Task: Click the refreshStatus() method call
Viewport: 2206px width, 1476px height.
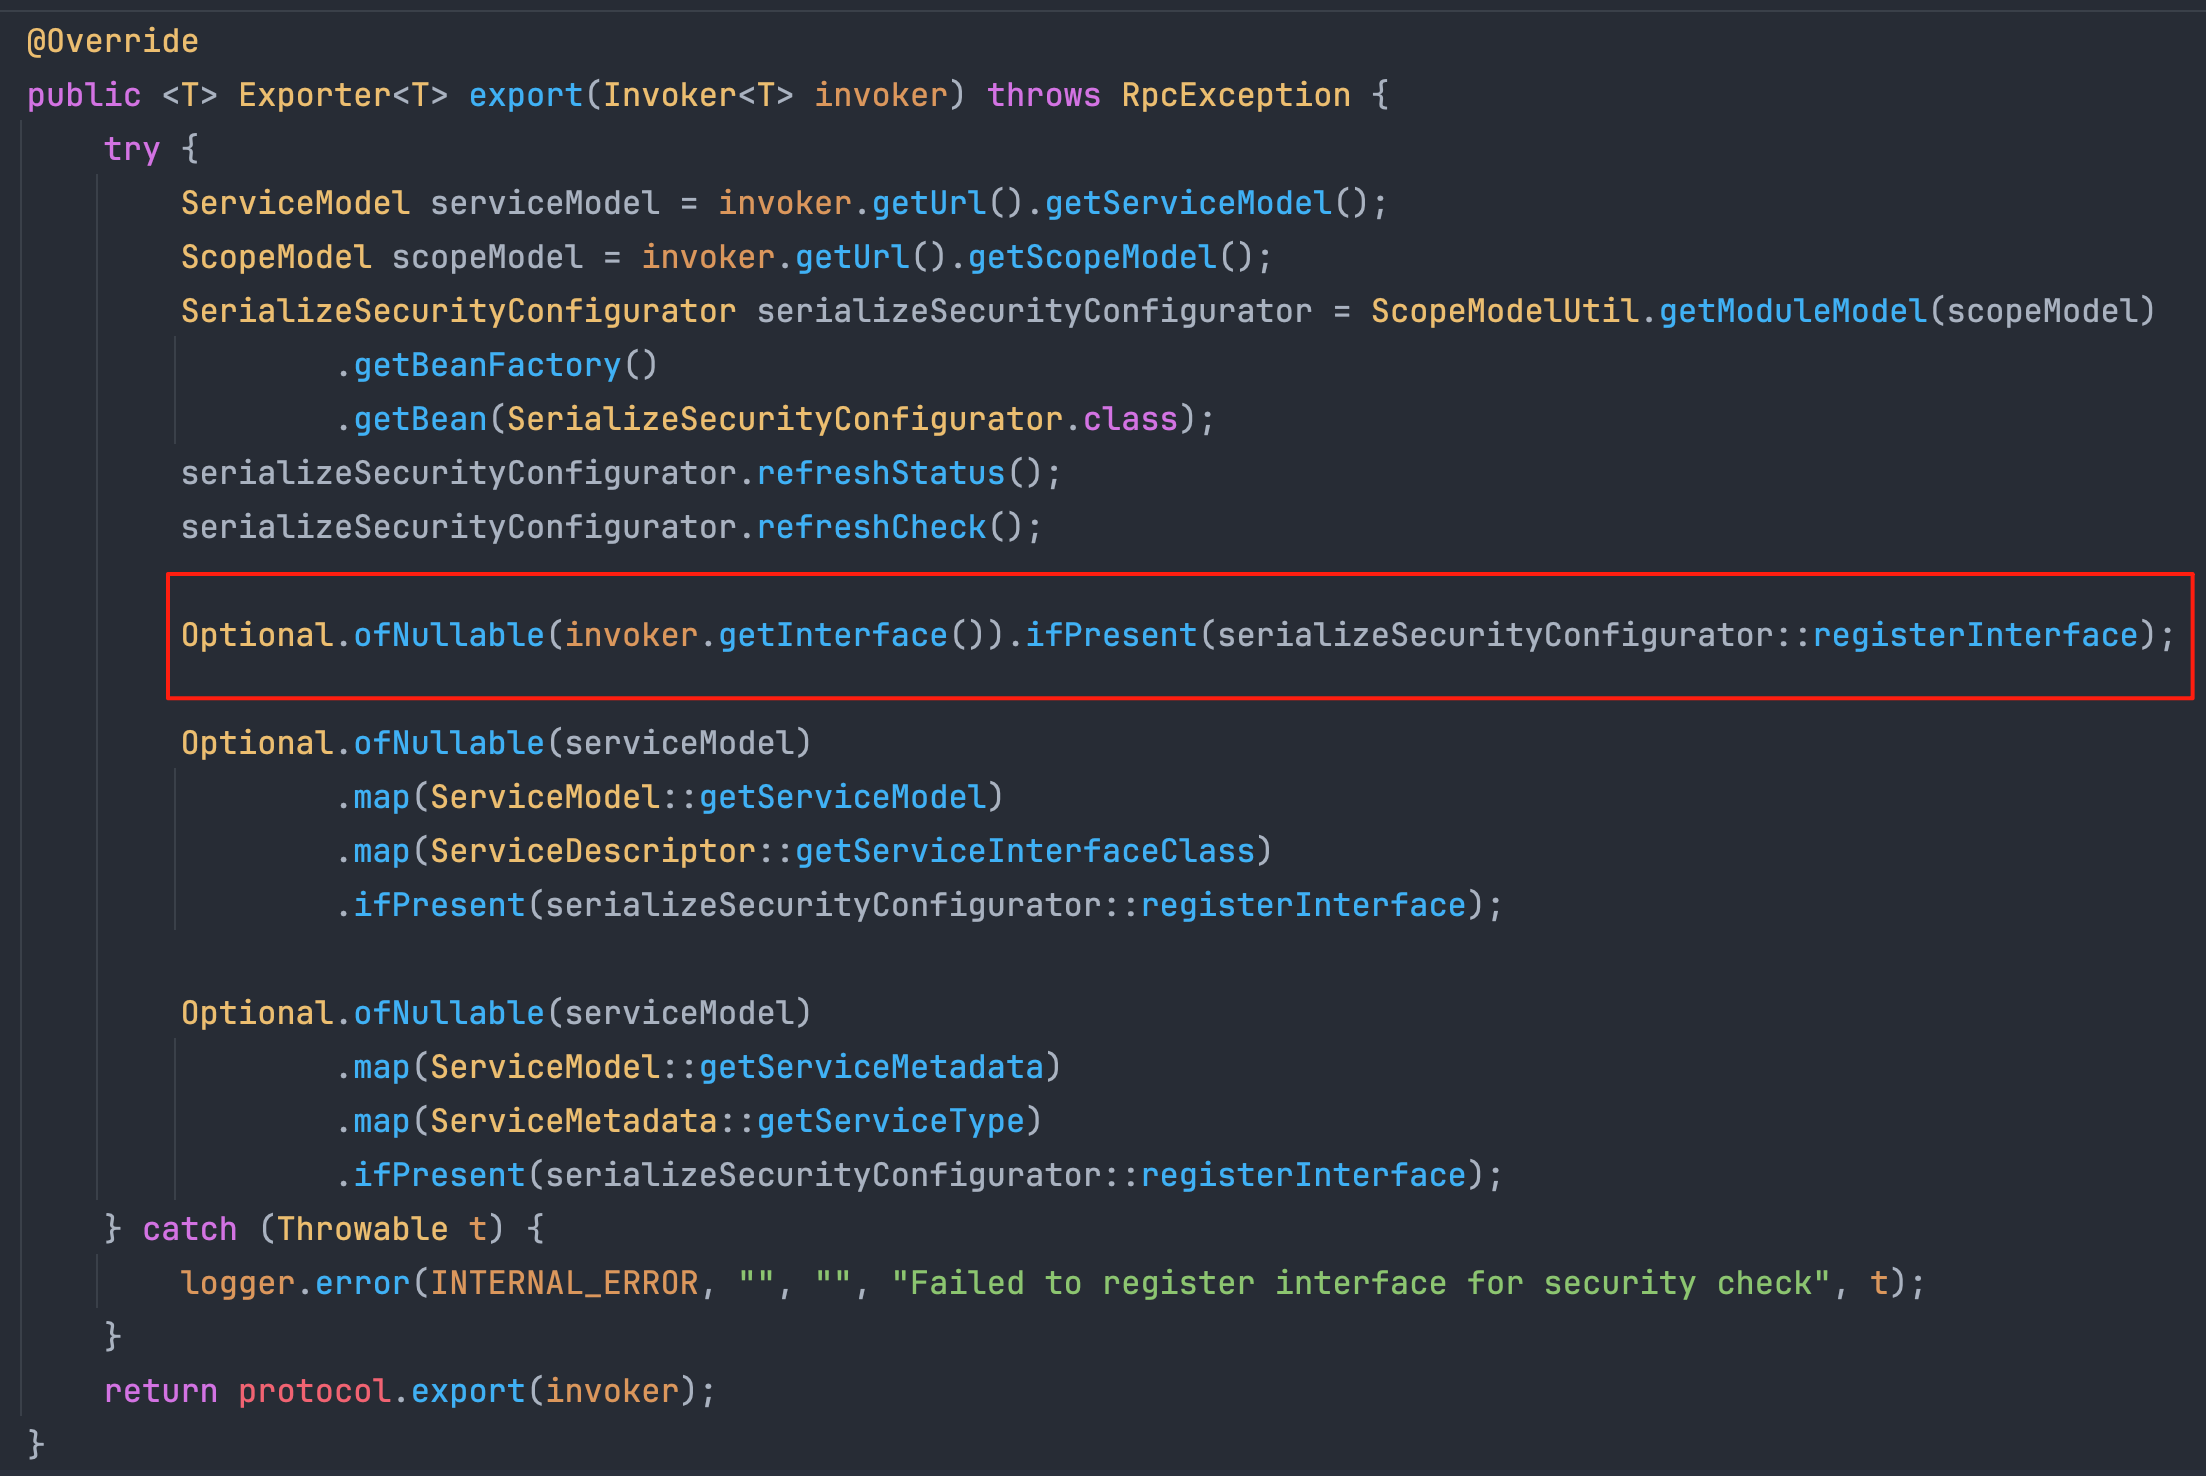Action: [x=880, y=473]
